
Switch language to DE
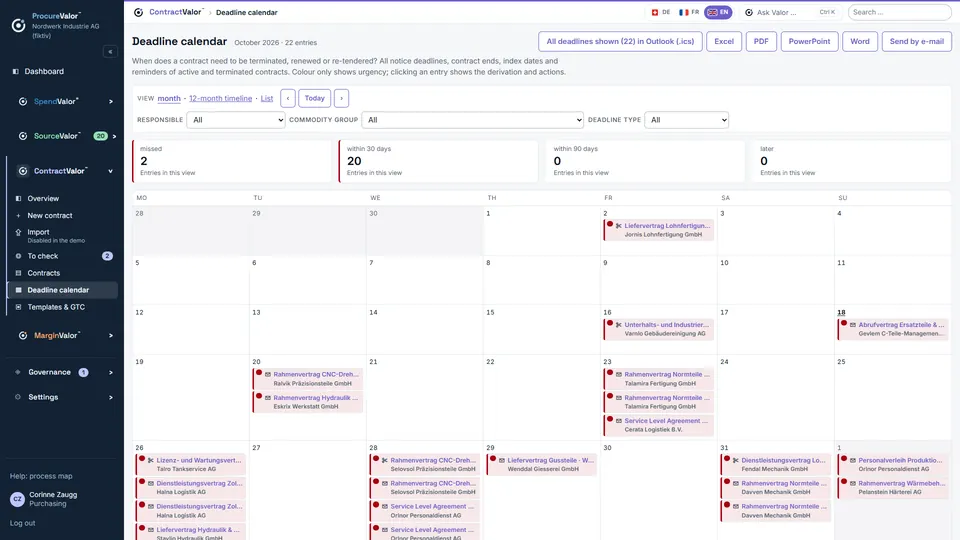tap(661, 12)
